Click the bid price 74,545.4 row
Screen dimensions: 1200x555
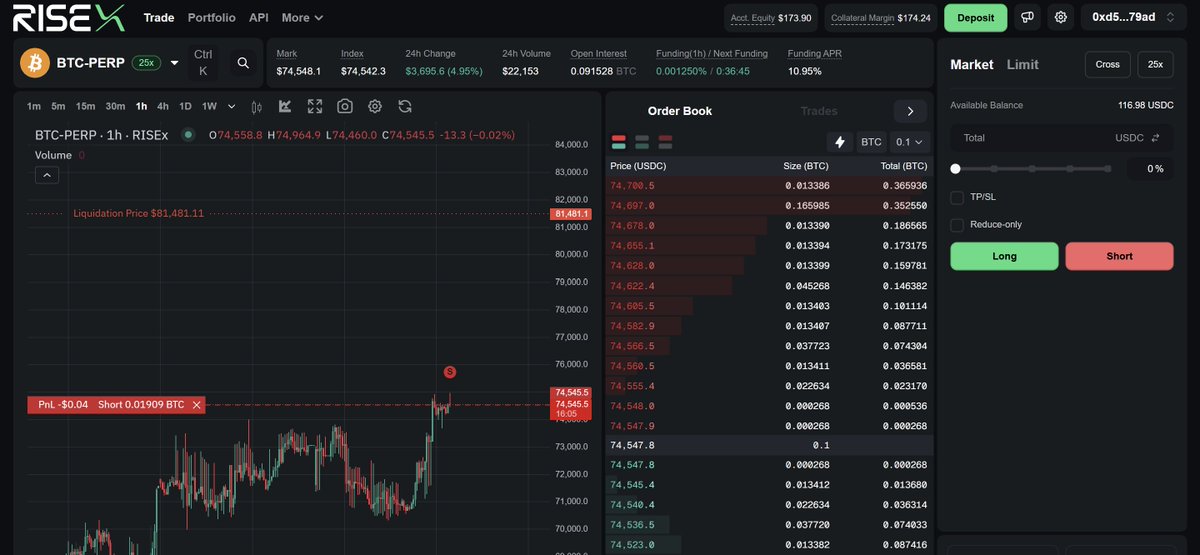pos(768,485)
